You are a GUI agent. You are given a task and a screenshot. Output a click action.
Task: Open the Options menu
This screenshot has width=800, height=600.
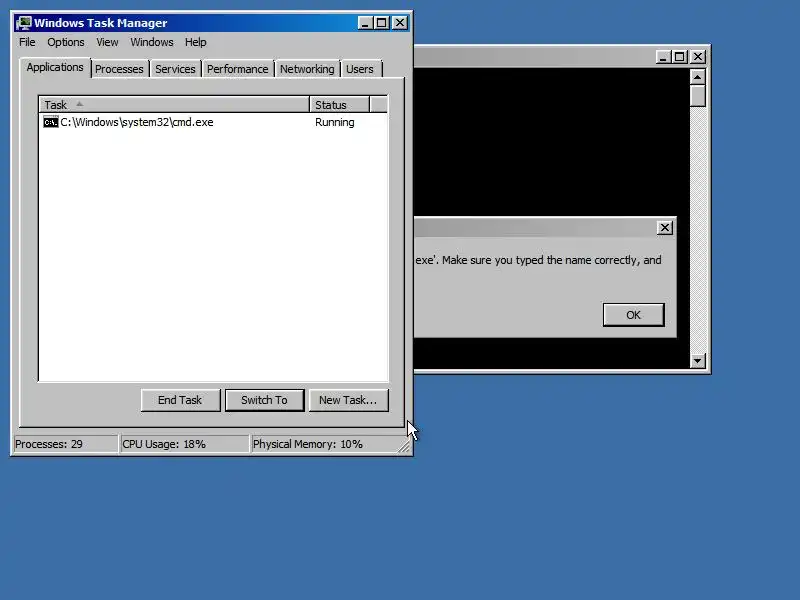coord(66,42)
